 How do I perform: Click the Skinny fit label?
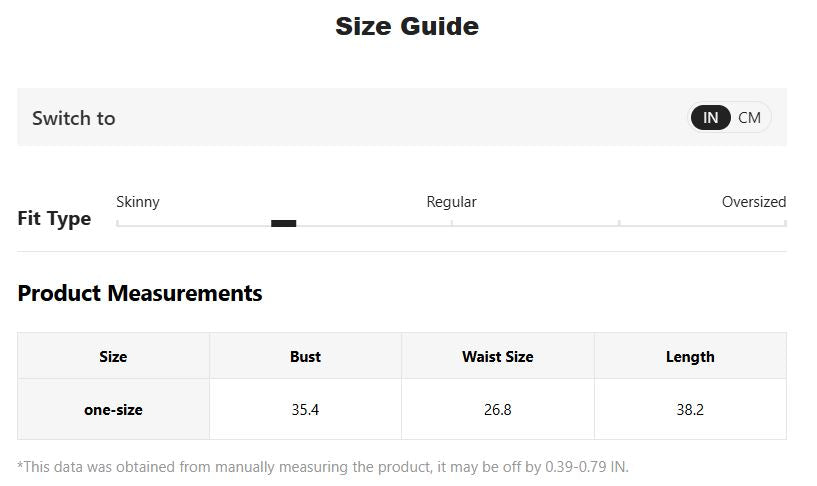pos(138,202)
